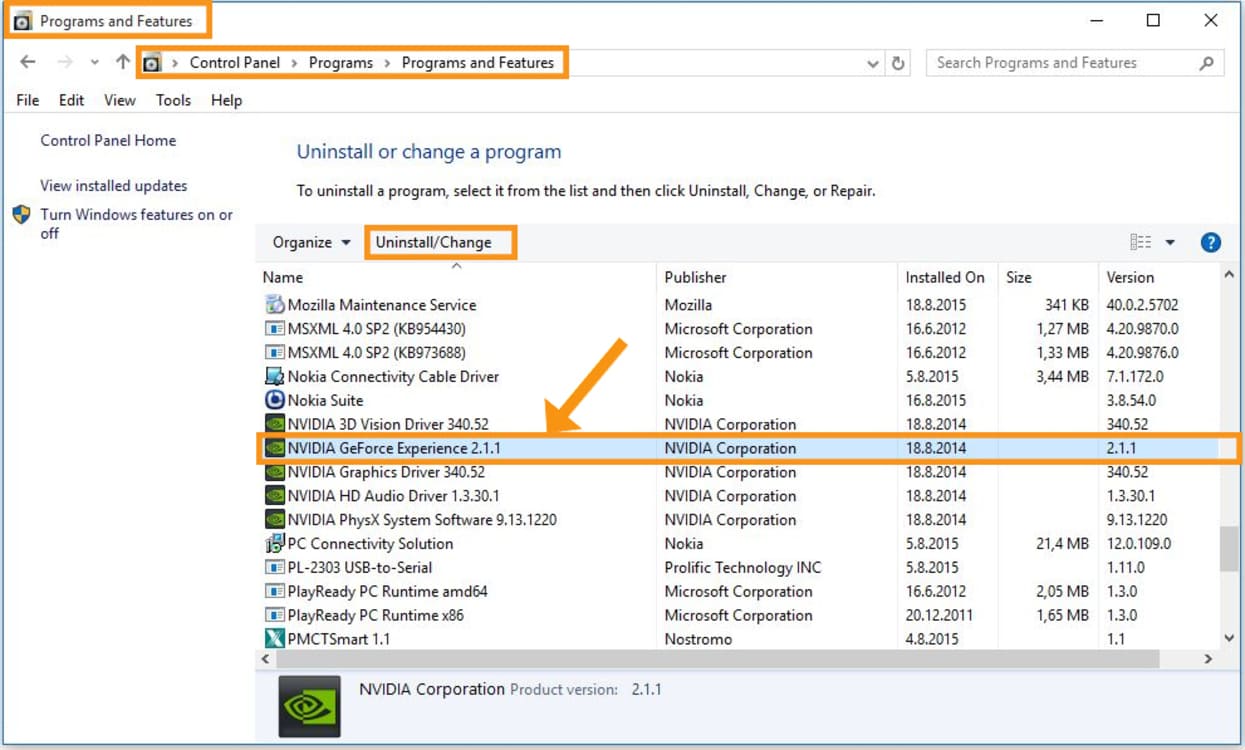
Task: Open the Organize dropdown
Action: (312, 242)
